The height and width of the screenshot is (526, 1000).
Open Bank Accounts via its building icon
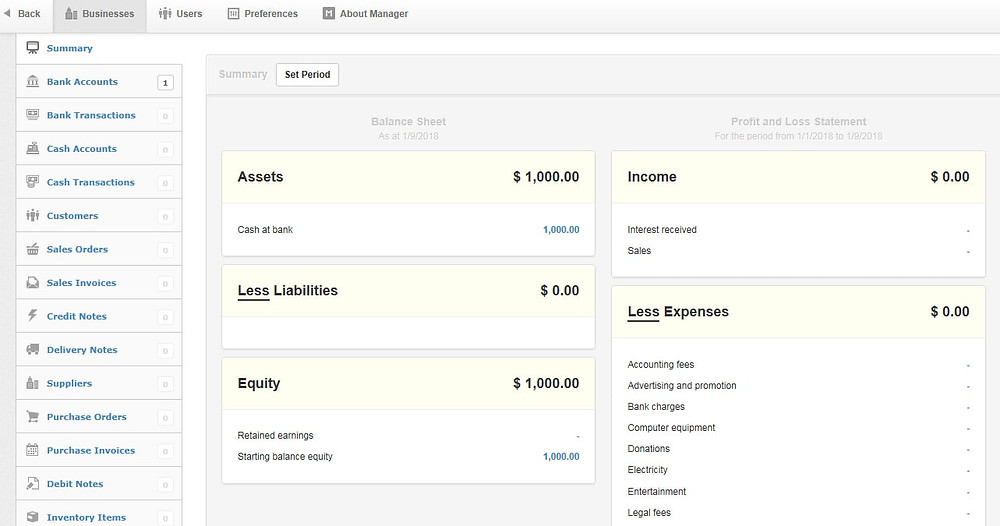pos(33,82)
